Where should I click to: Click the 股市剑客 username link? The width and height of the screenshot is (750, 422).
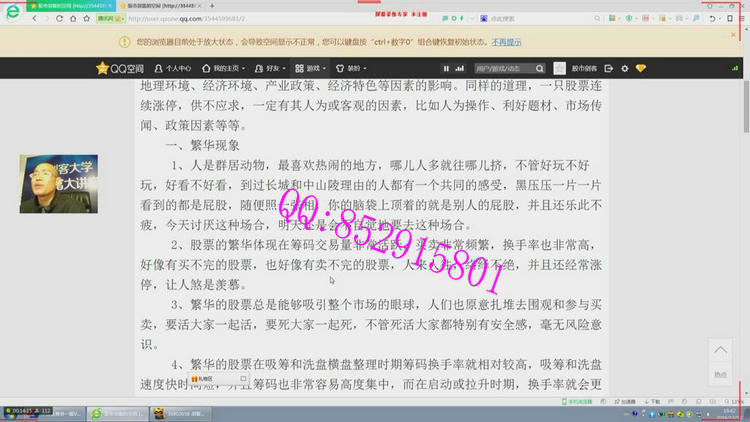[x=586, y=68]
